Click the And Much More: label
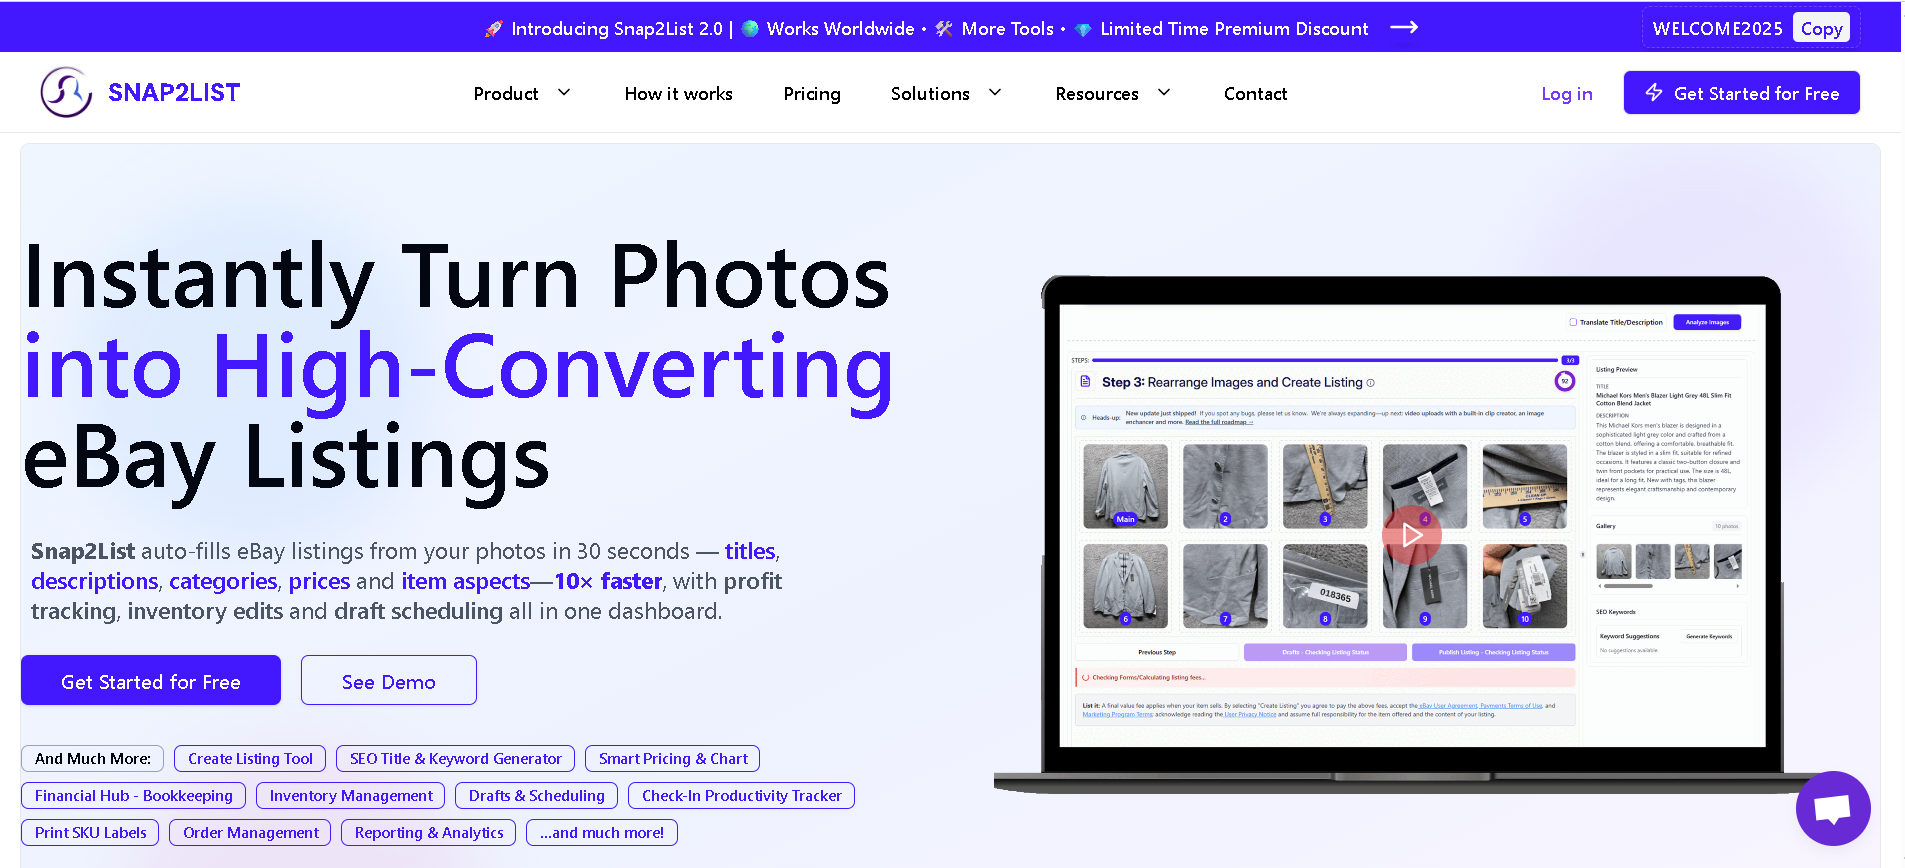The width and height of the screenshot is (1905, 868). [x=93, y=758]
